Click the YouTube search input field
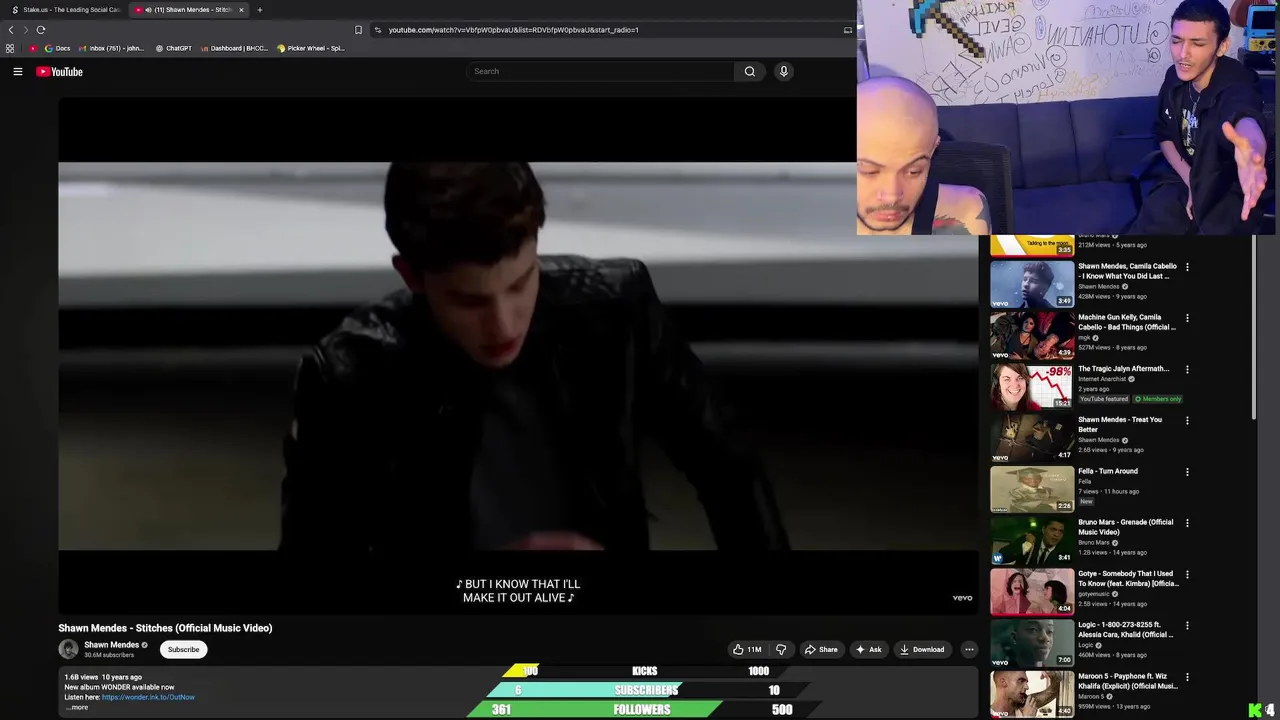 (600, 71)
